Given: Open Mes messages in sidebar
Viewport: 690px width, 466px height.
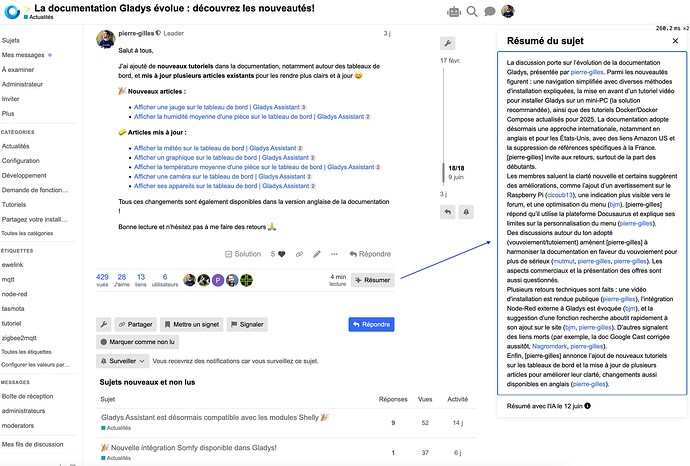Looking at the screenshot, I should pyautogui.click(x=25, y=54).
